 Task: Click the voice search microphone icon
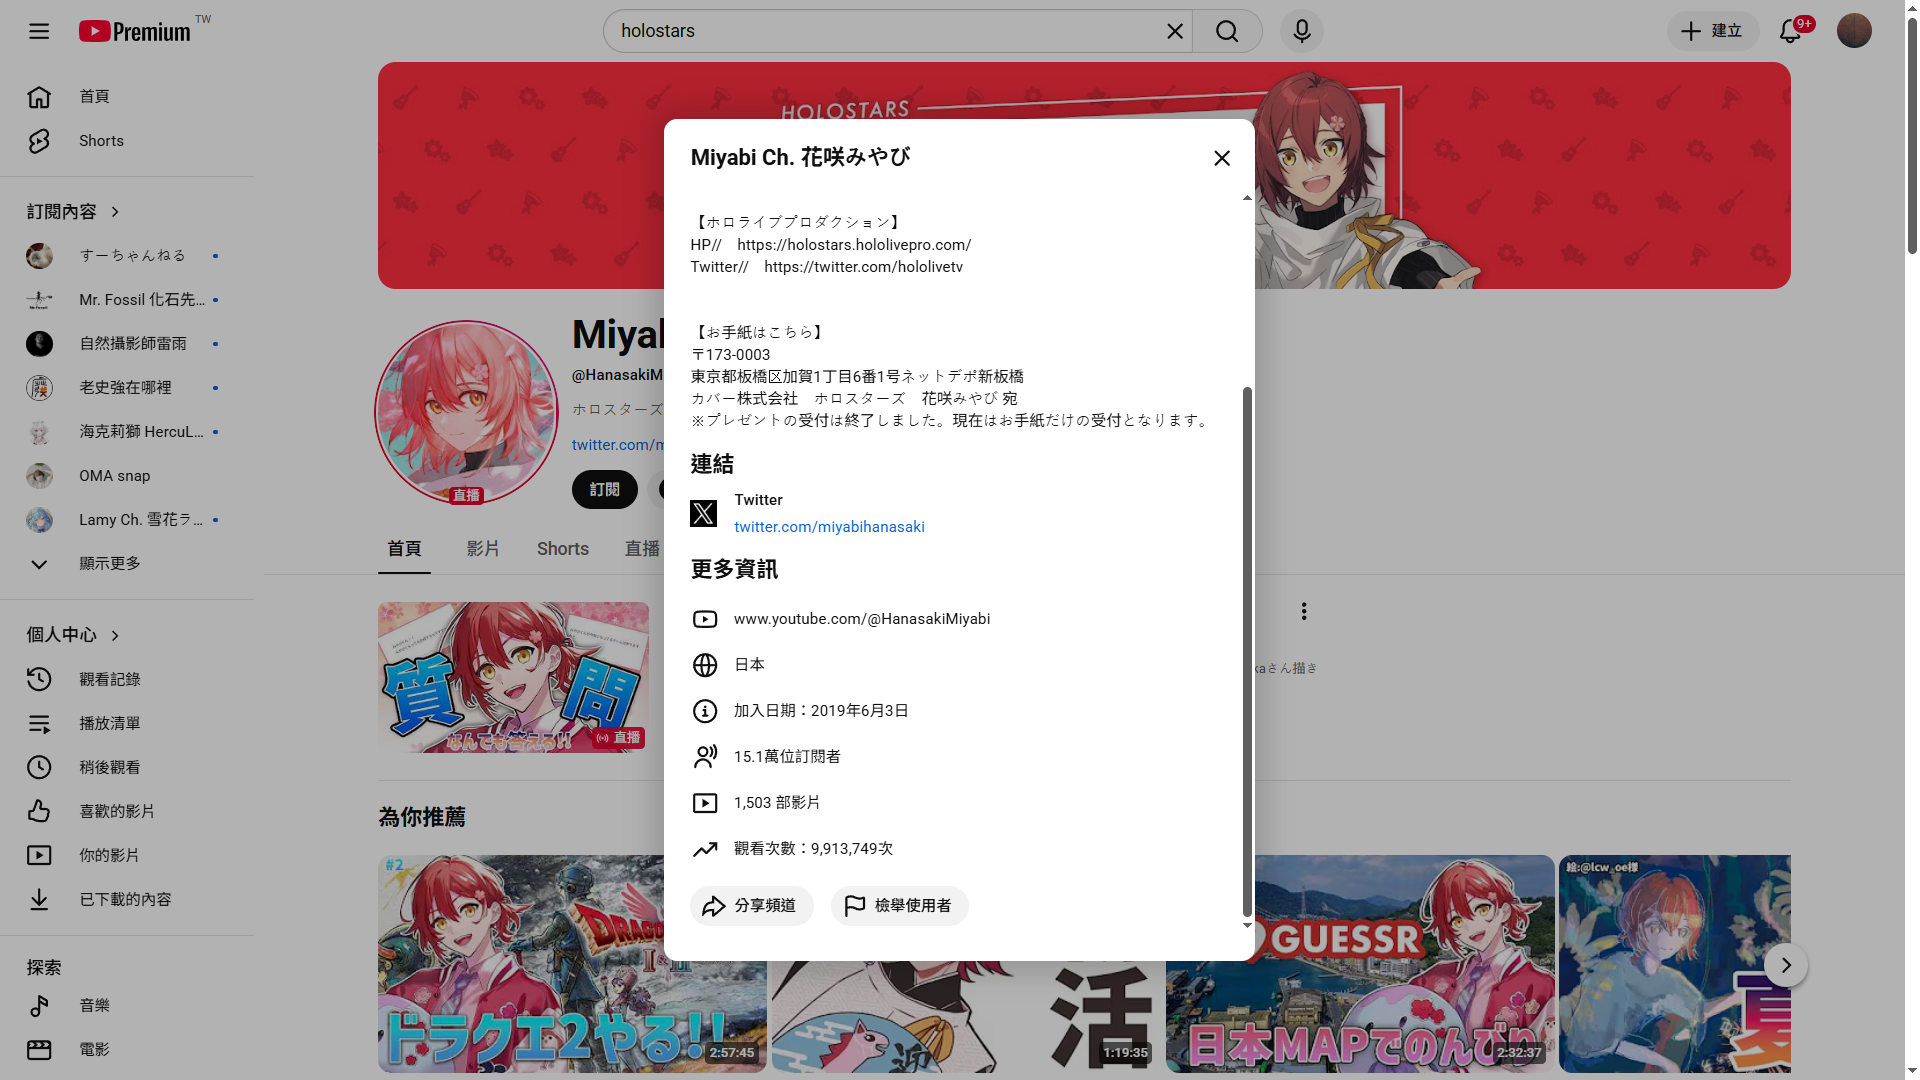tap(1301, 31)
